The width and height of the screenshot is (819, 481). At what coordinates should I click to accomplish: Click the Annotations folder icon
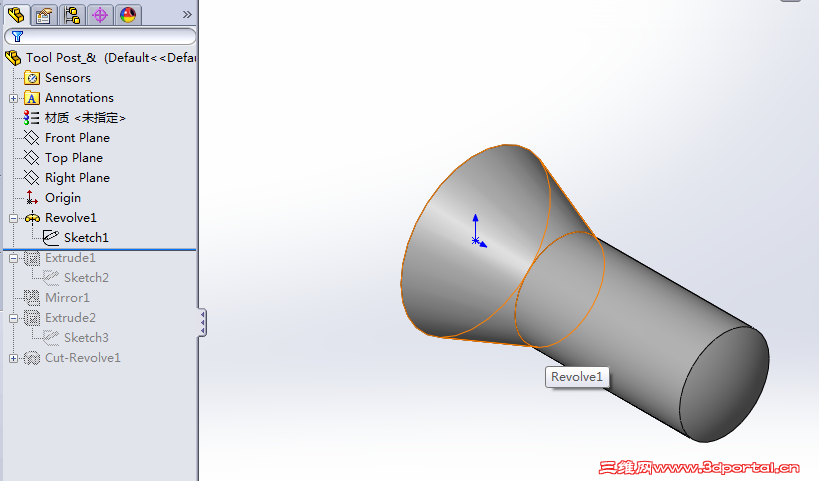point(32,98)
